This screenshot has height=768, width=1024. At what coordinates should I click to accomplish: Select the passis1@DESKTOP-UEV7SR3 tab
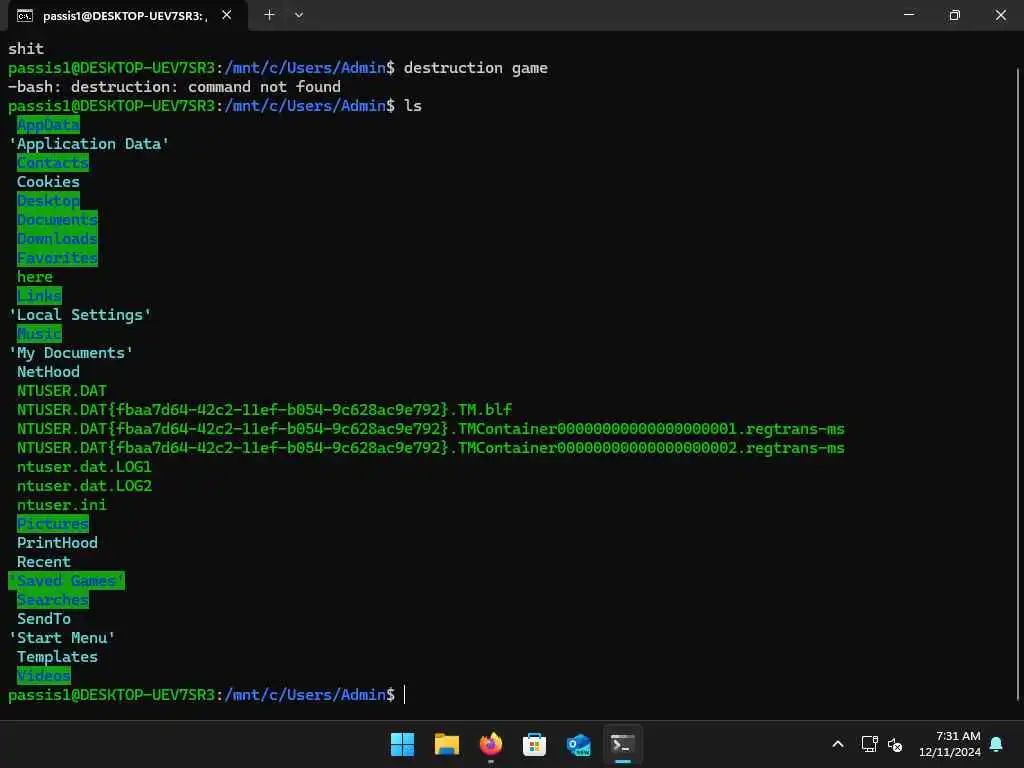[x=125, y=16]
